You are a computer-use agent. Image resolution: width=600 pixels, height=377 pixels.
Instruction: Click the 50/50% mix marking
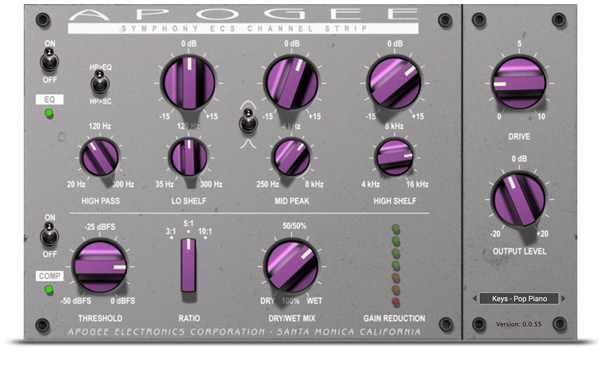(294, 226)
